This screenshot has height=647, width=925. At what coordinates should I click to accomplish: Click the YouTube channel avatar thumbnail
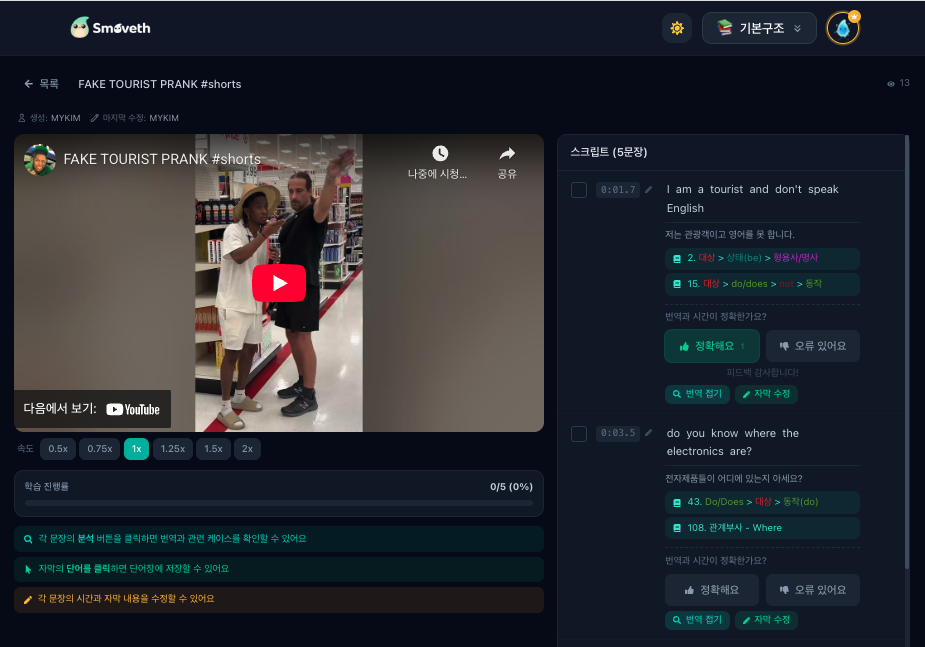(x=40, y=159)
